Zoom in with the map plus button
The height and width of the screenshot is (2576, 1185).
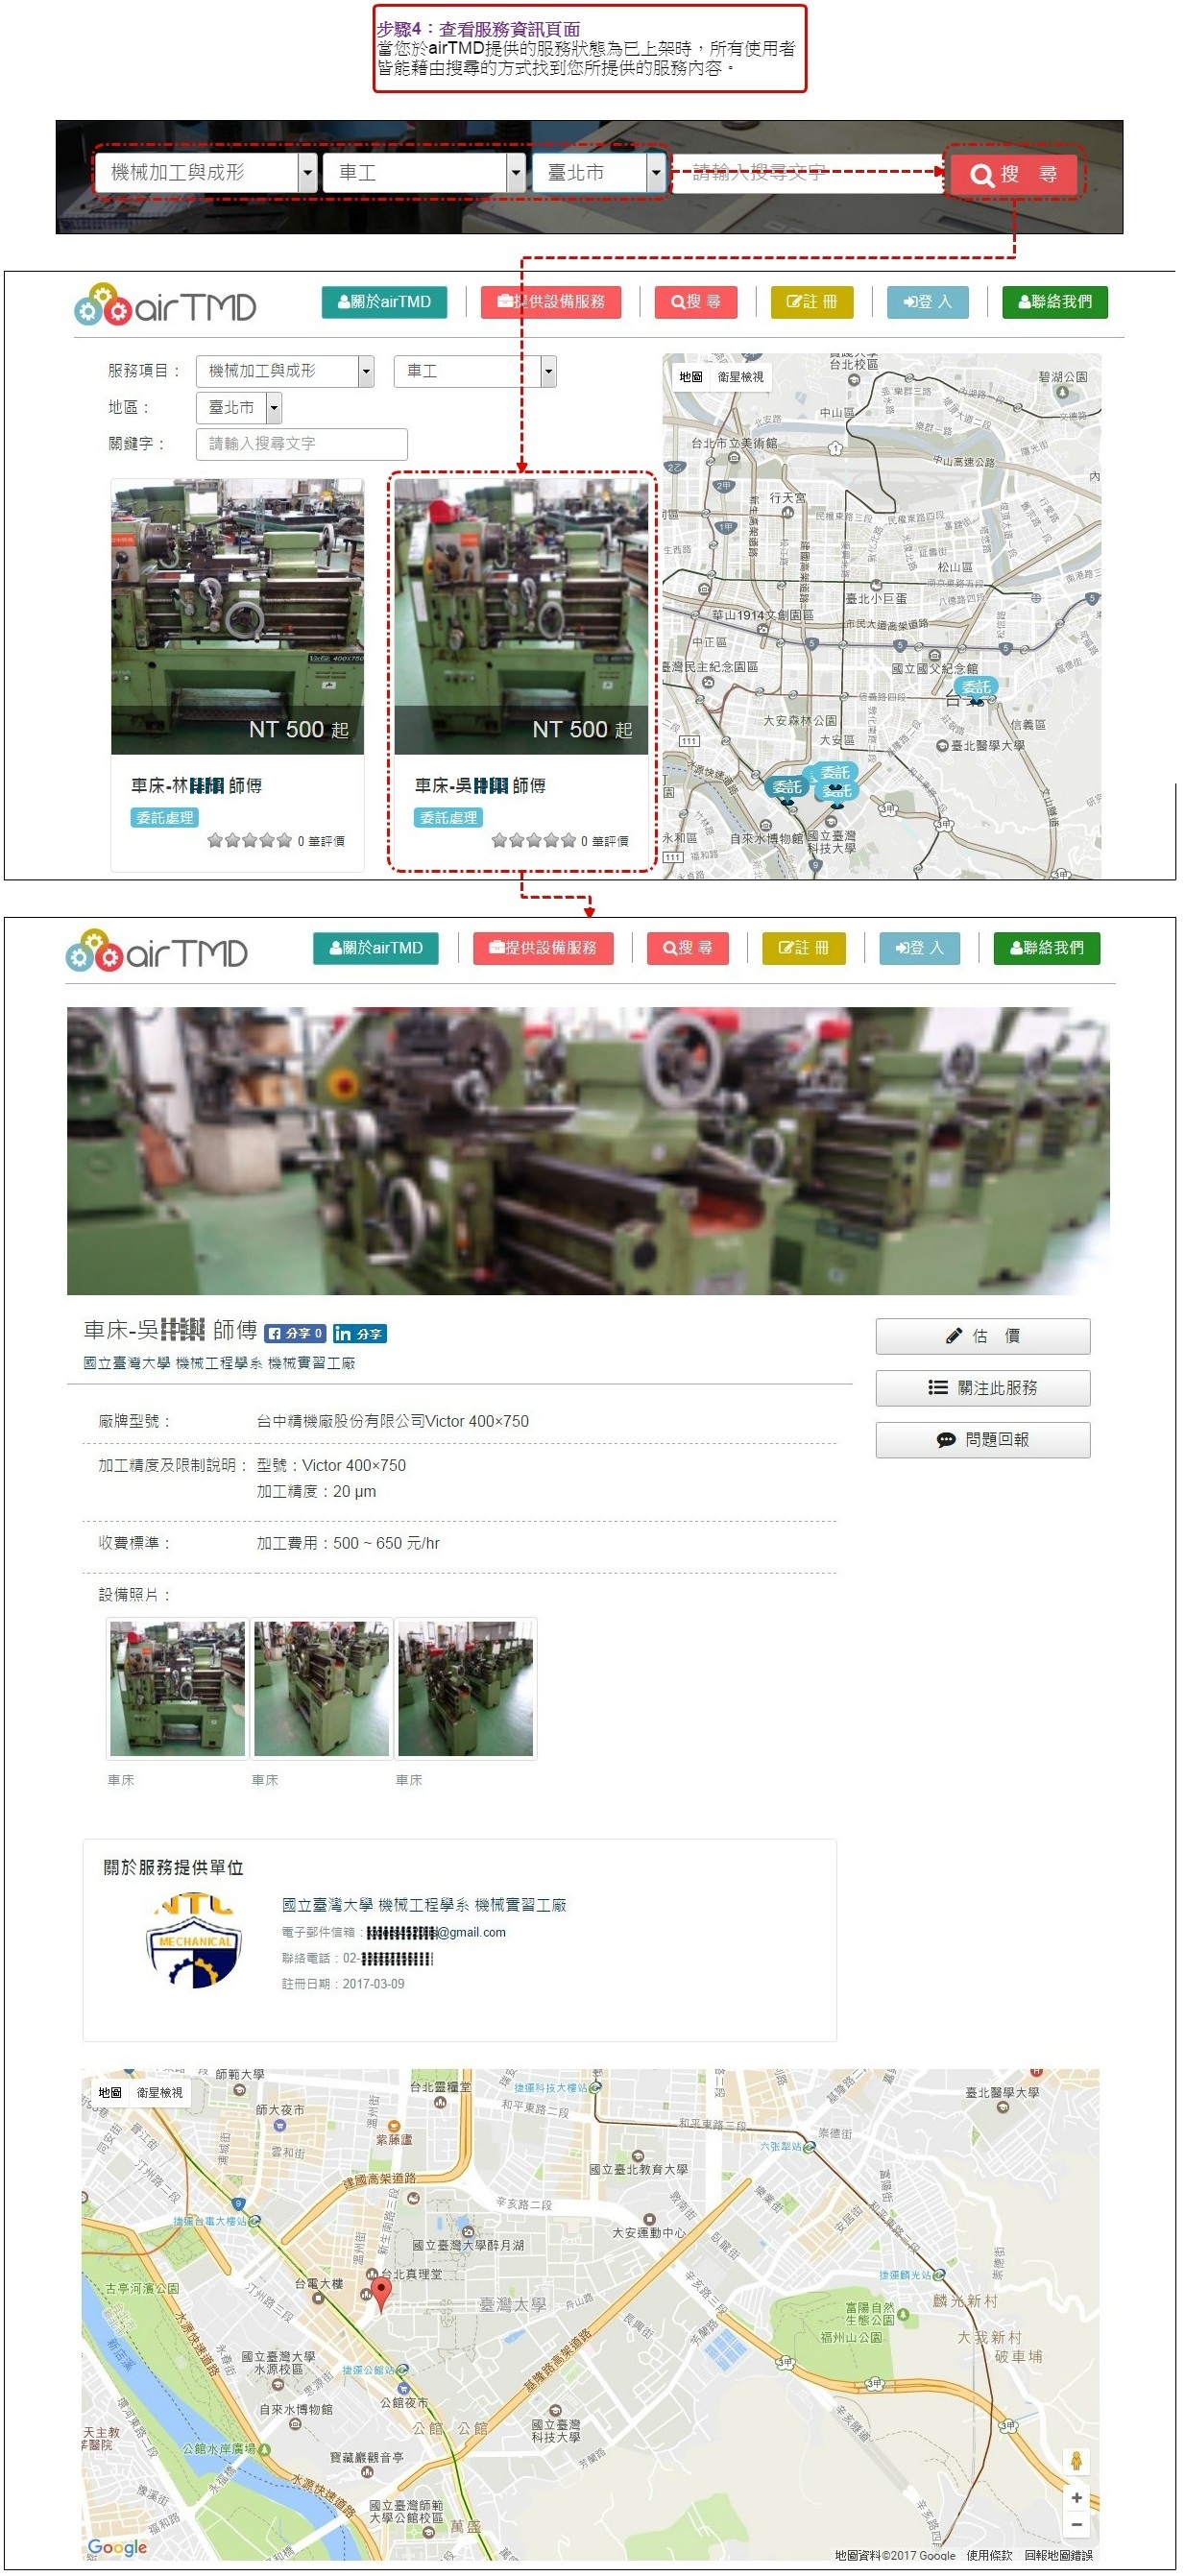click(1076, 2496)
